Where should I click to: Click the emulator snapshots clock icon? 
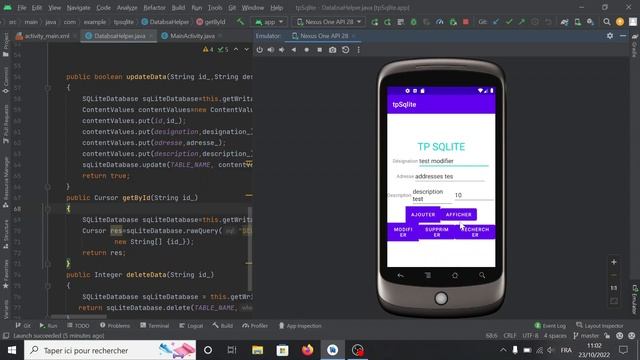[x=346, y=50]
